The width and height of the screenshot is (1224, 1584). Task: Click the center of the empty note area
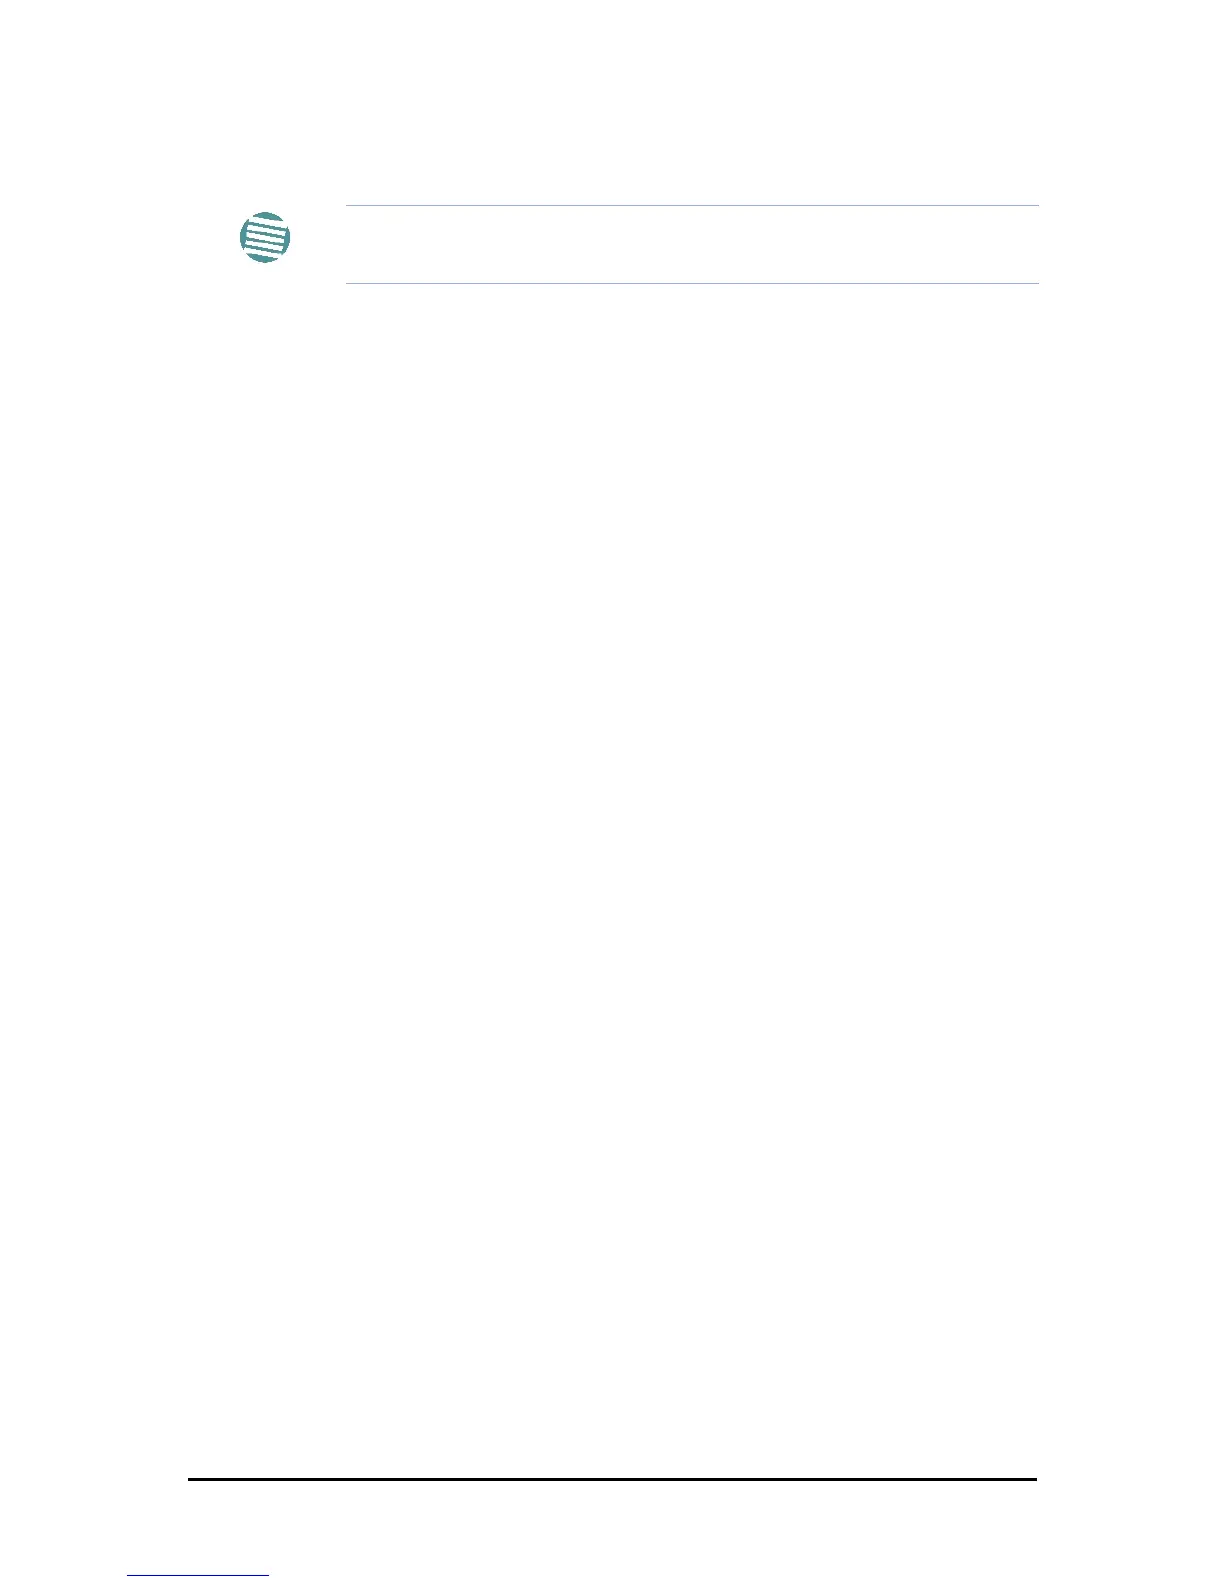692,245
